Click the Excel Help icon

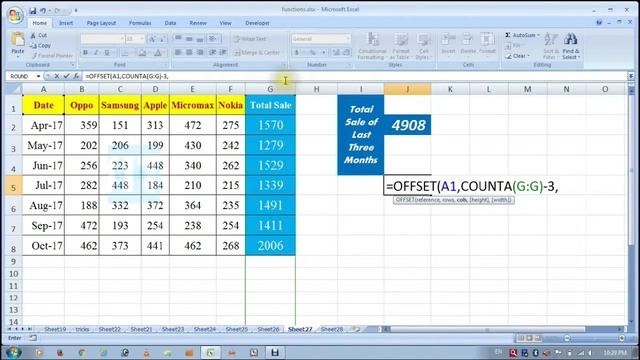(x=599, y=23)
